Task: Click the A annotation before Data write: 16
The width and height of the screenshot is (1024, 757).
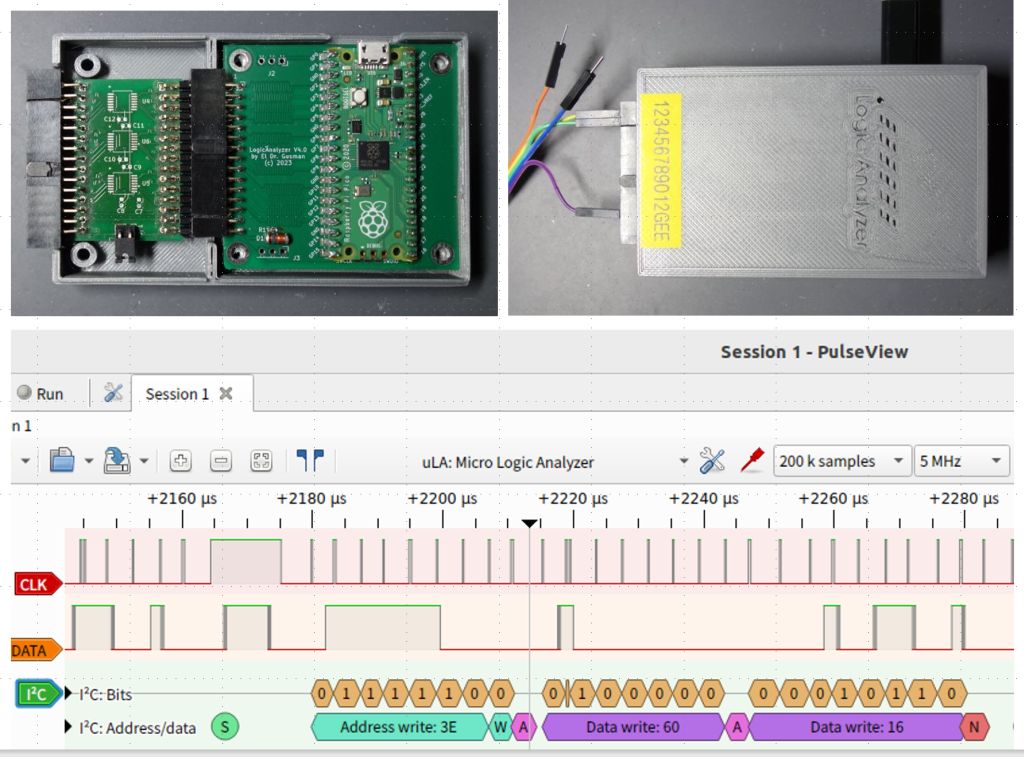Action: click(x=737, y=727)
